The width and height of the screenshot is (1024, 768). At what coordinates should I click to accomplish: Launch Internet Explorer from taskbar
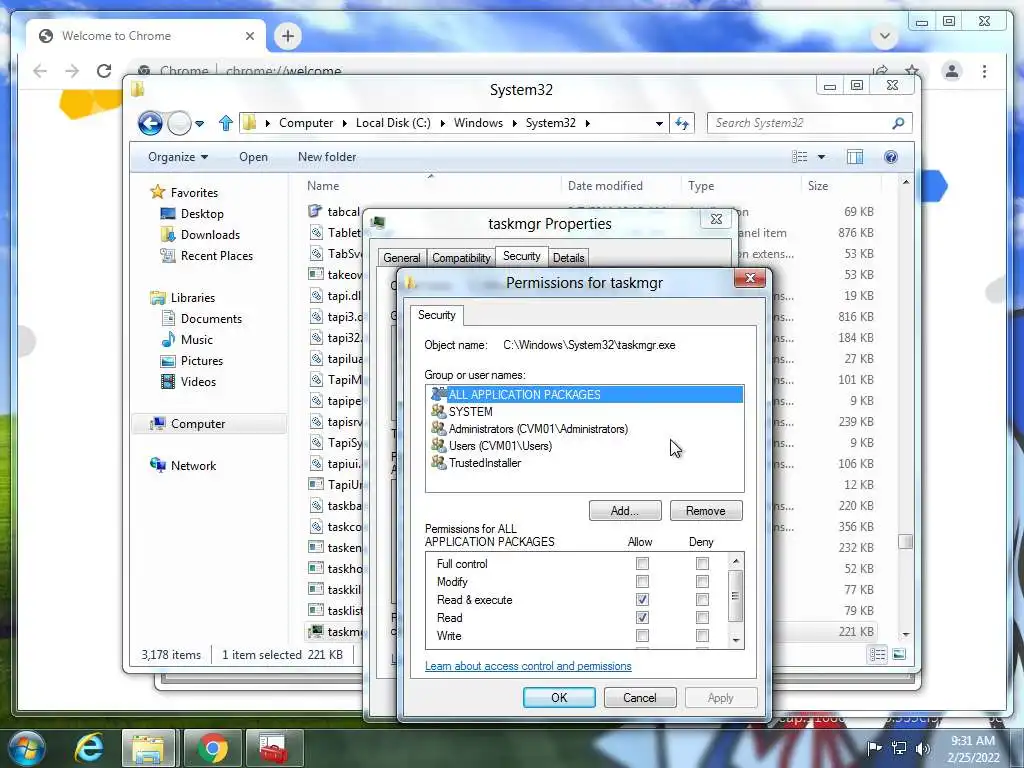click(x=89, y=748)
